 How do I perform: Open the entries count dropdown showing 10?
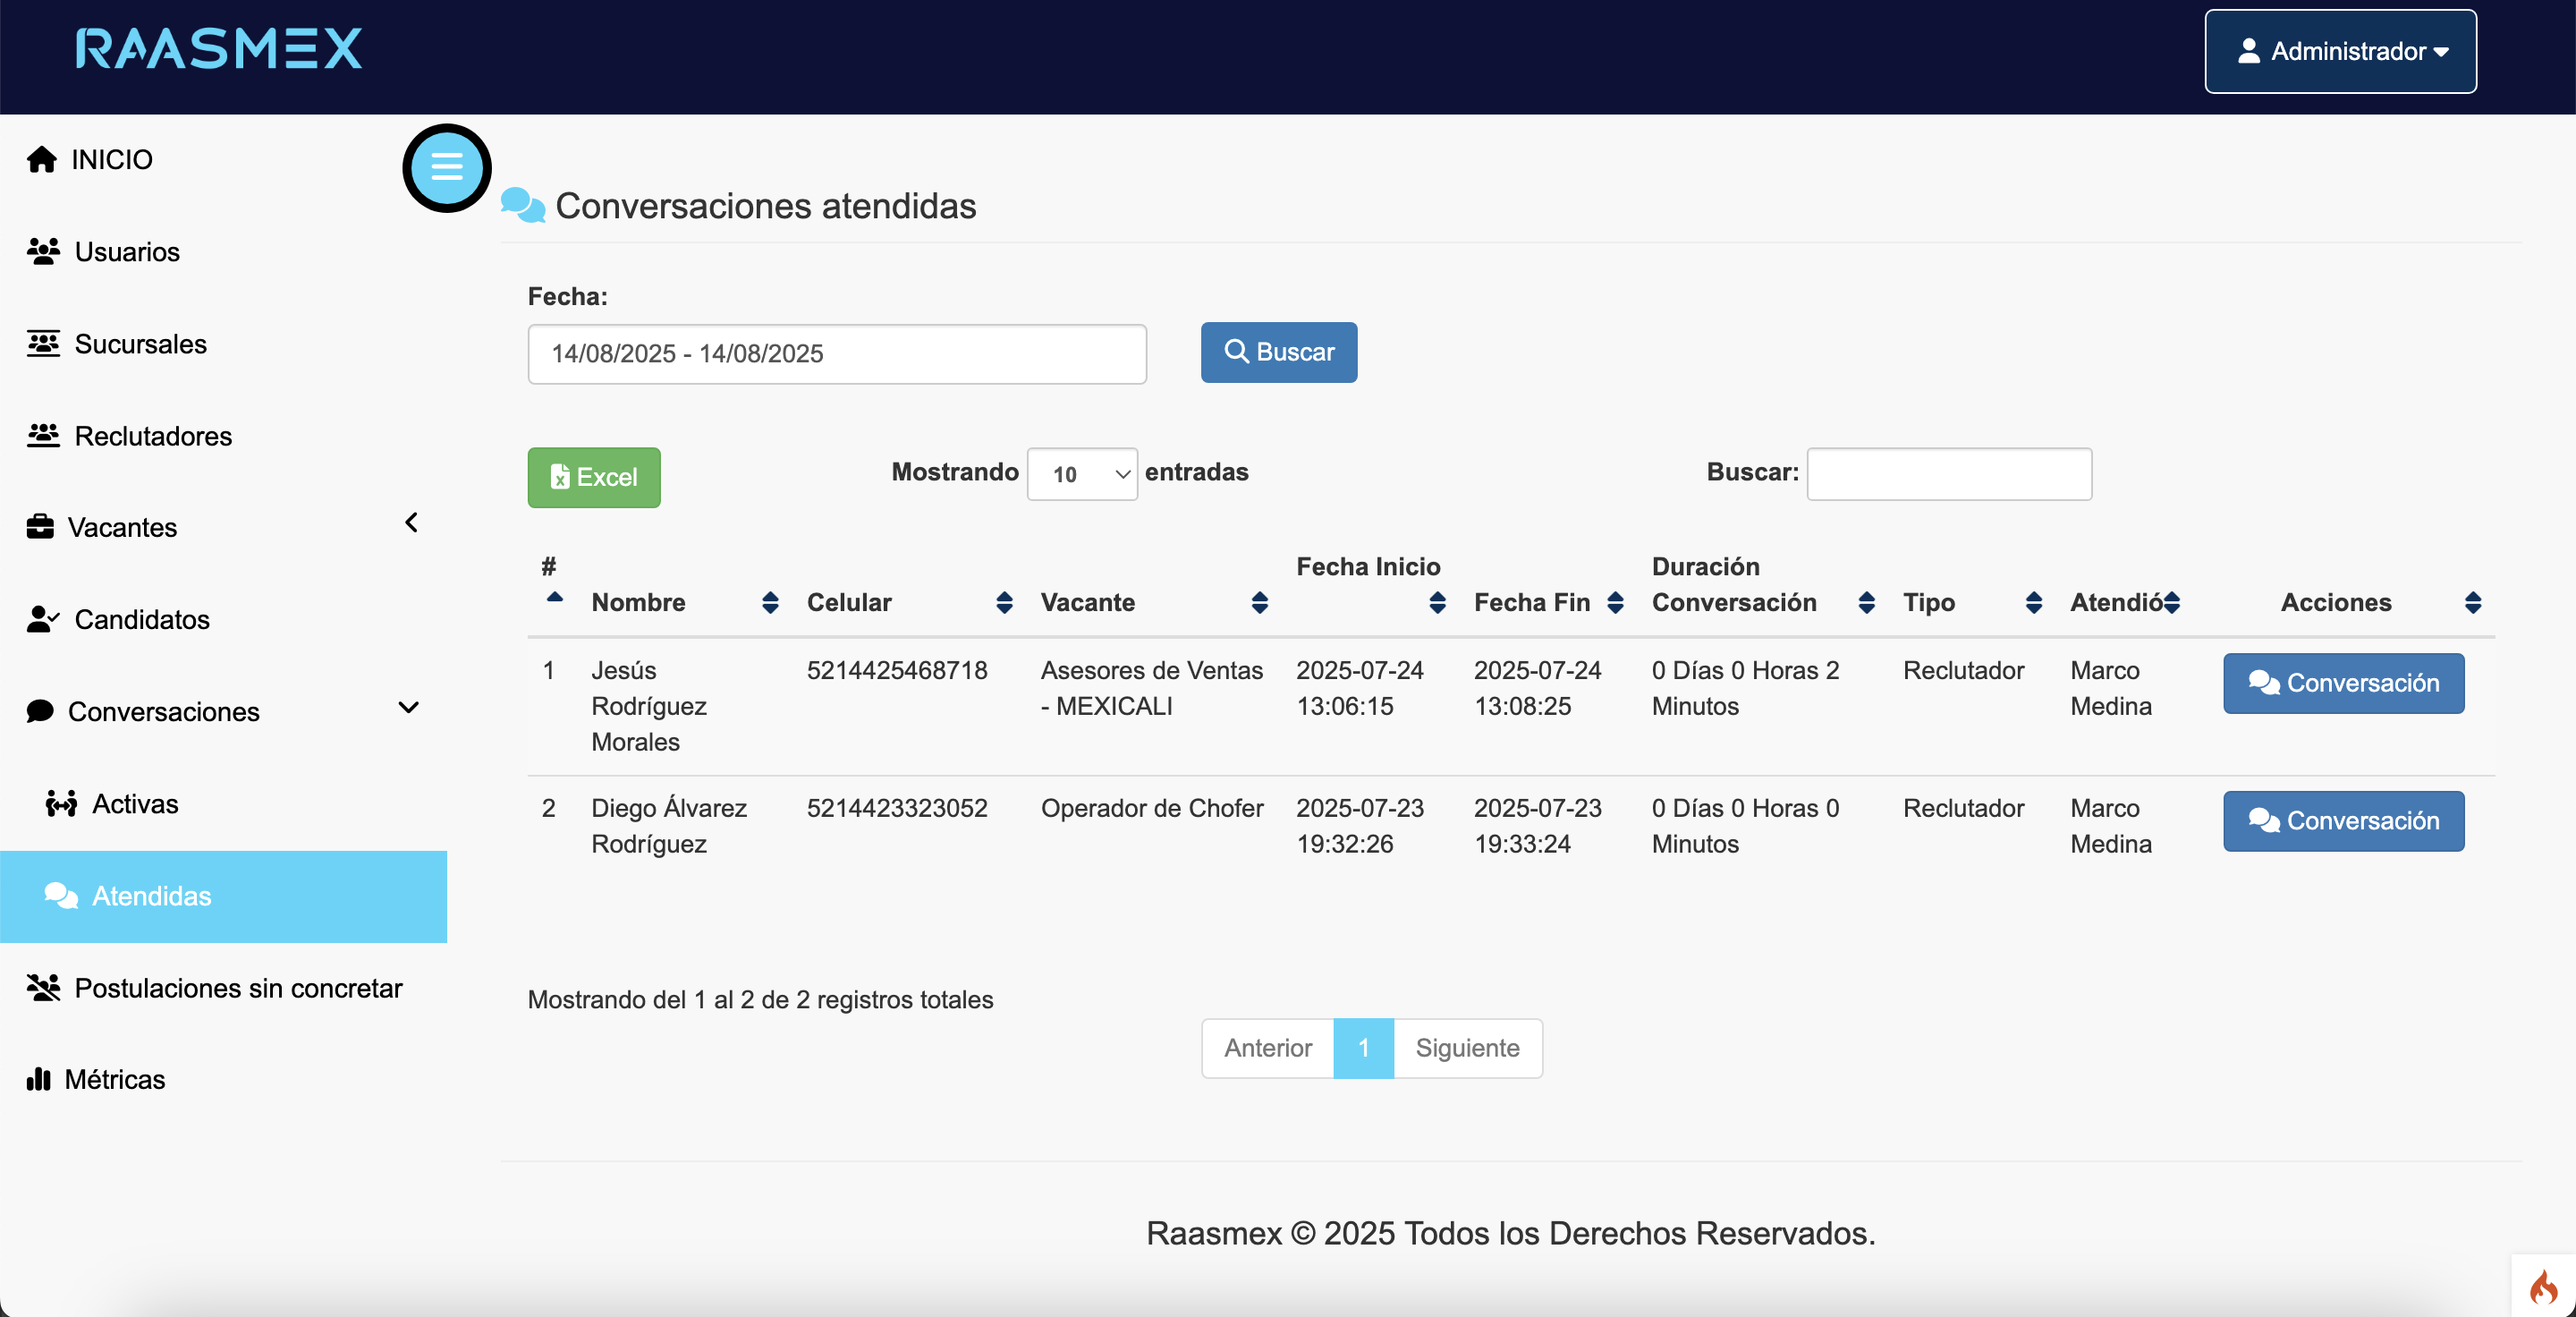tap(1081, 474)
